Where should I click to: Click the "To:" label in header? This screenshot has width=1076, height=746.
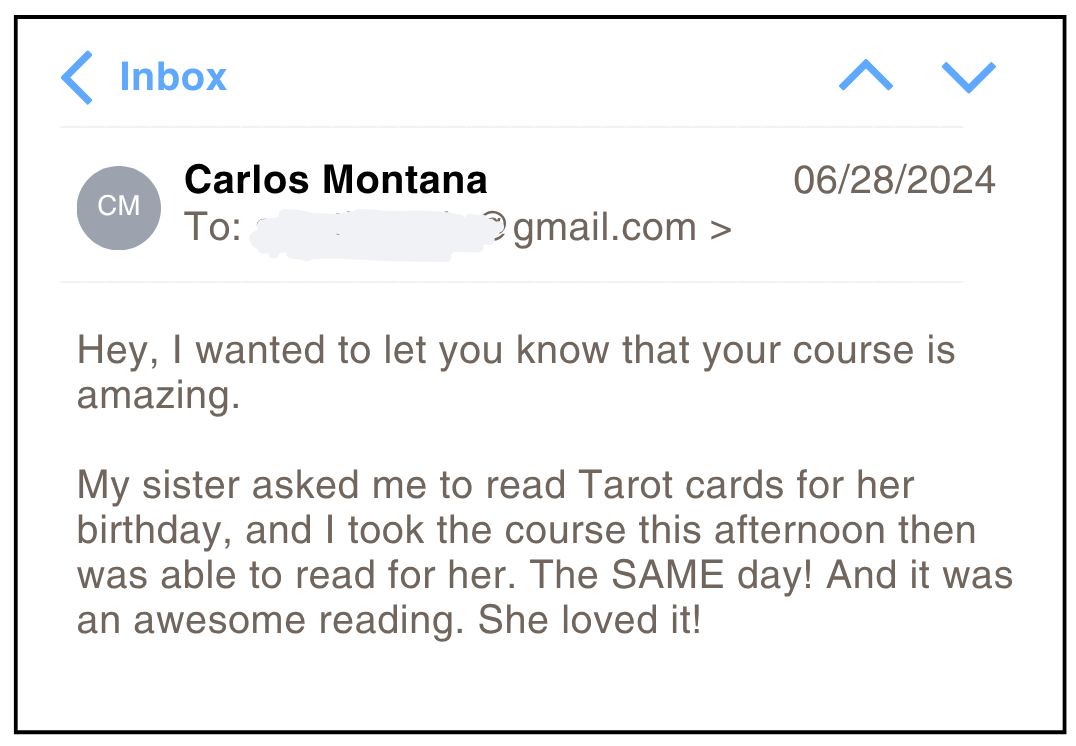click(212, 228)
